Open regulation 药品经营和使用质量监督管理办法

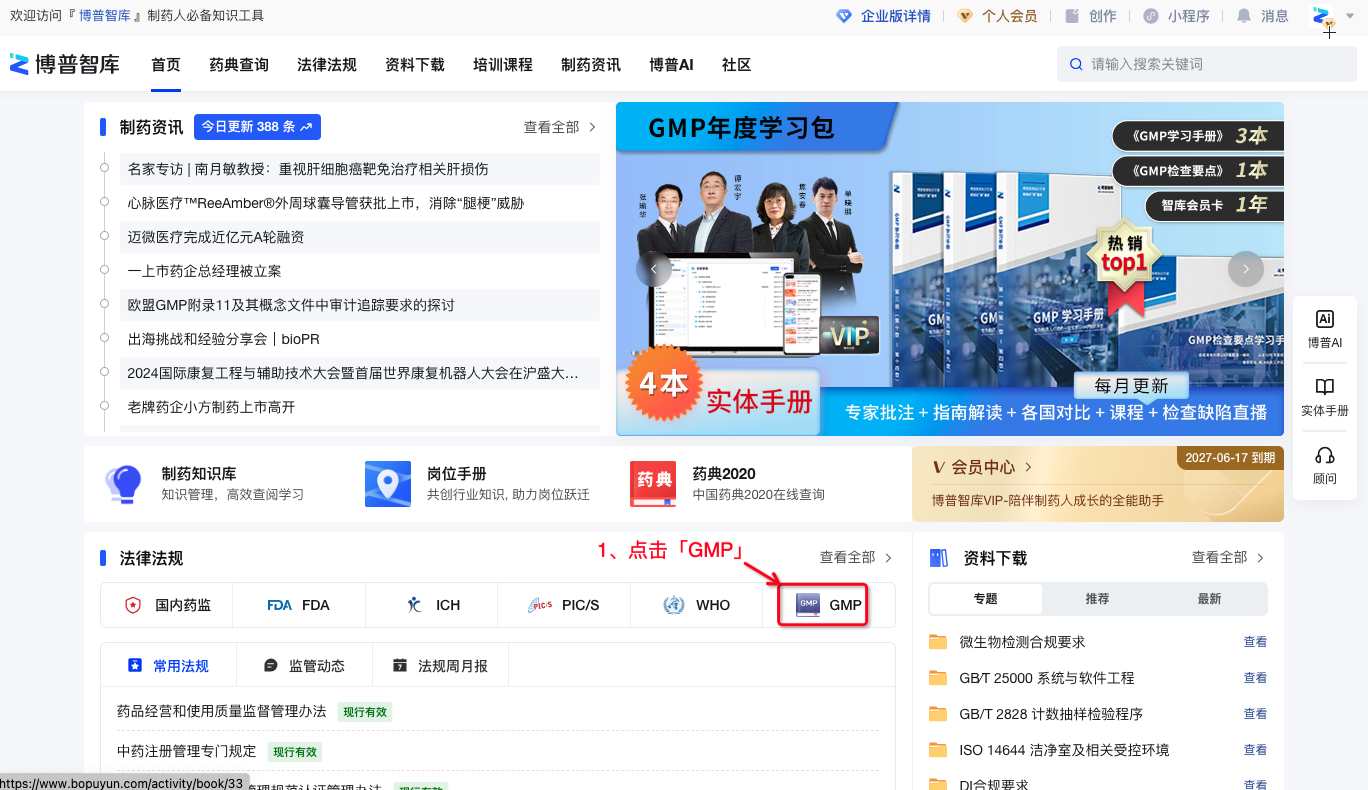coord(222,711)
